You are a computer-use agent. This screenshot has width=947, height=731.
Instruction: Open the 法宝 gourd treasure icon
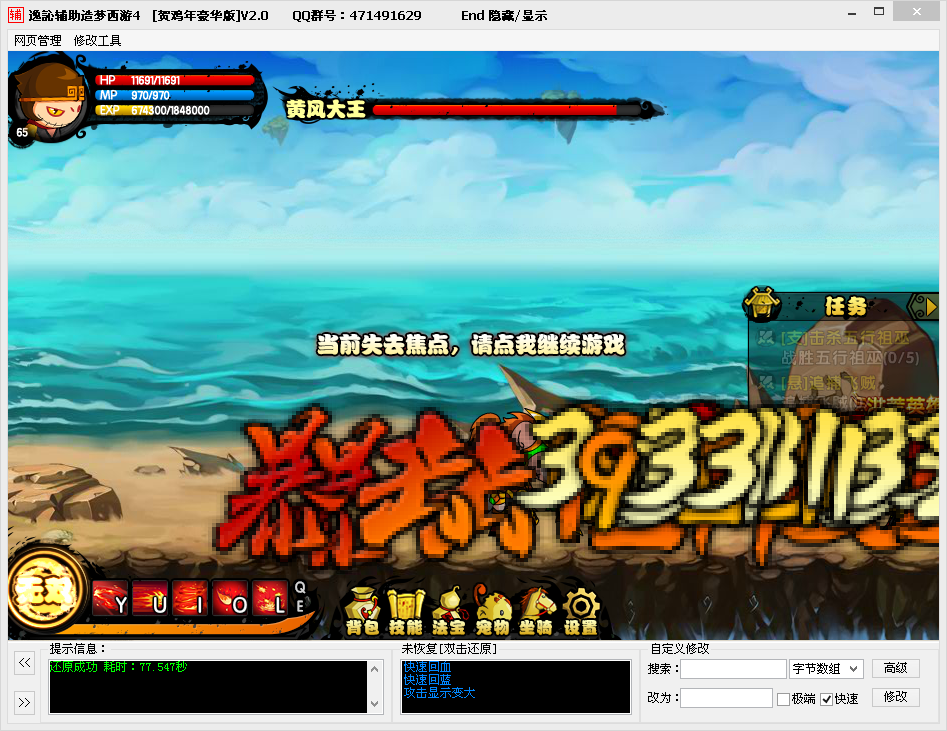449,611
